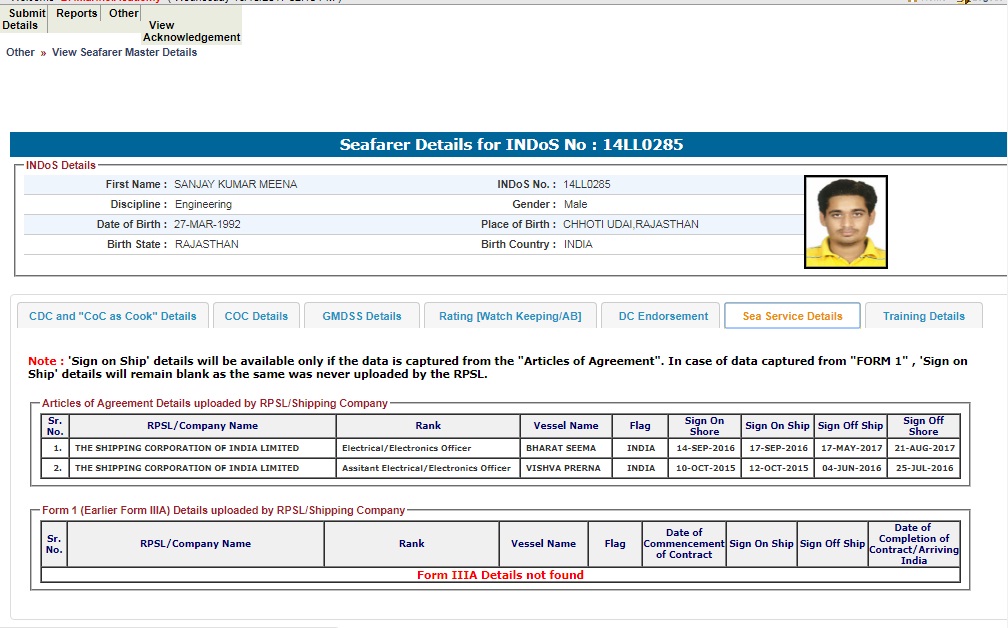The height and width of the screenshot is (628, 1008).
Task: Open the Reports menu
Action: [77, 14]
